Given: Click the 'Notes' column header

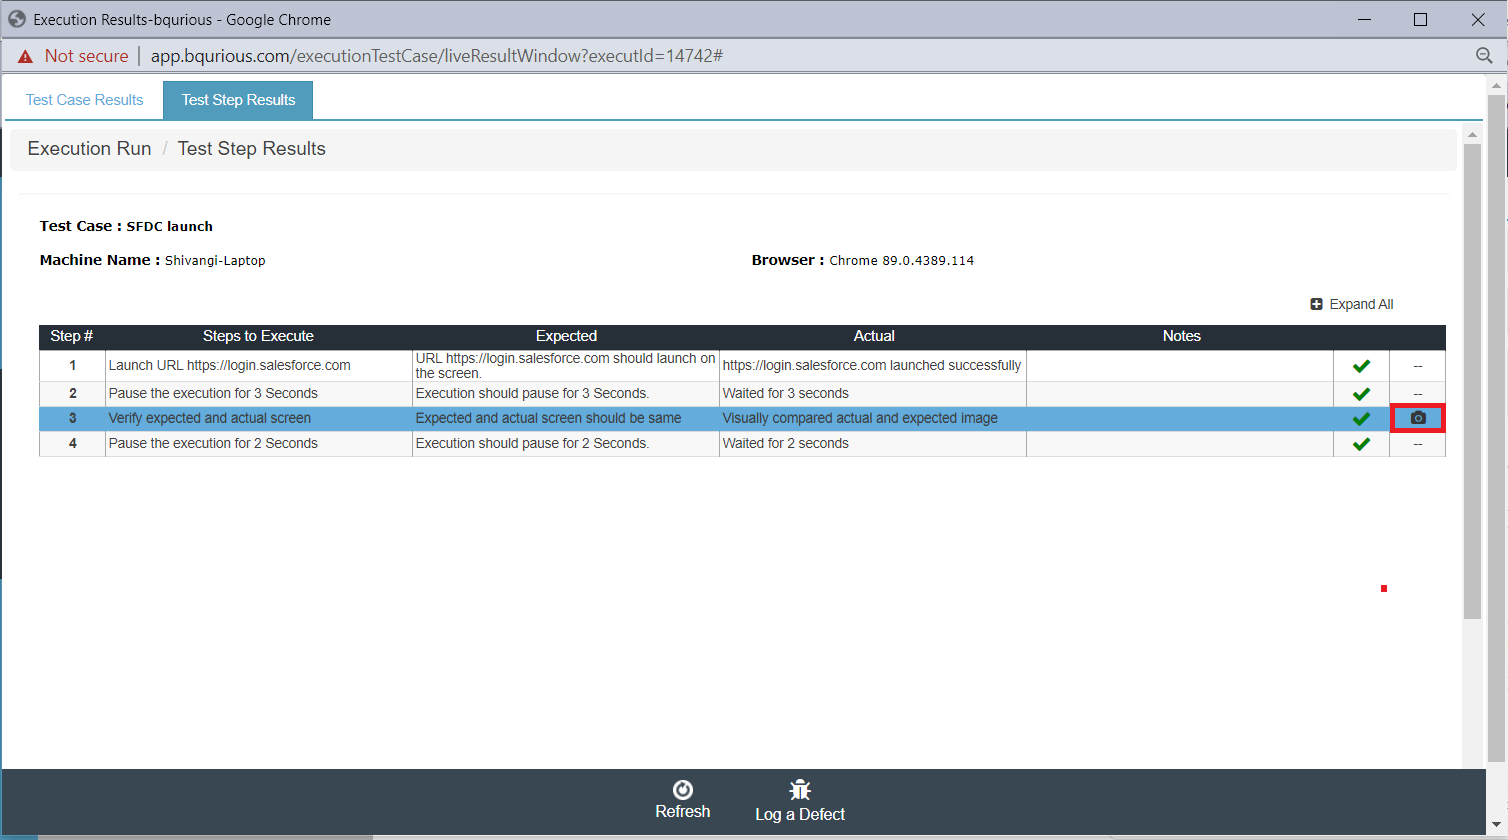Looking at the screenshot, I should coord(1181,336).
